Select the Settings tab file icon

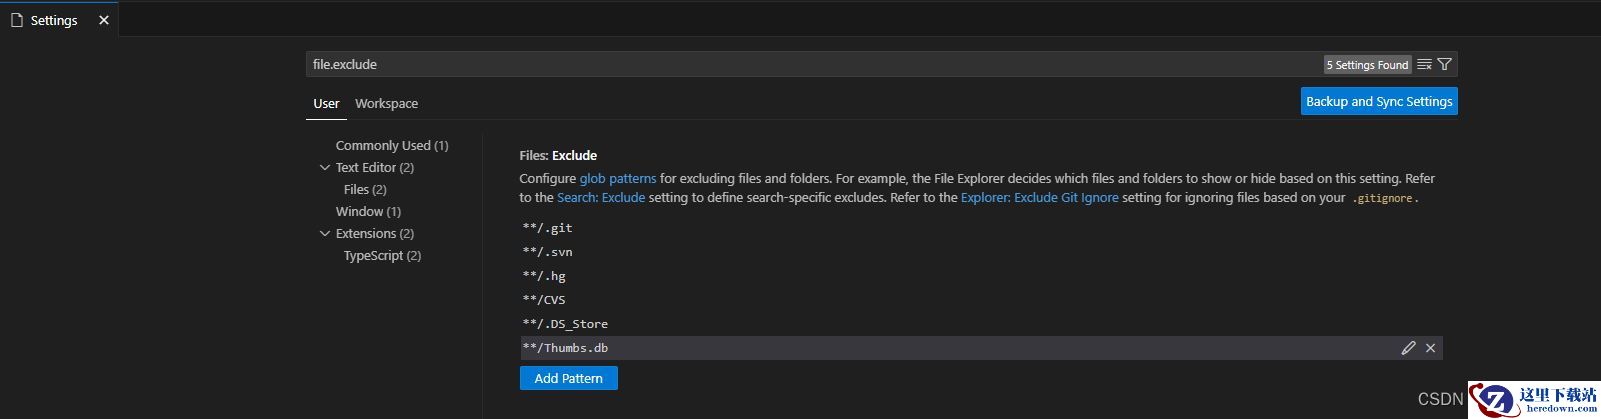[x=16, y=20]
